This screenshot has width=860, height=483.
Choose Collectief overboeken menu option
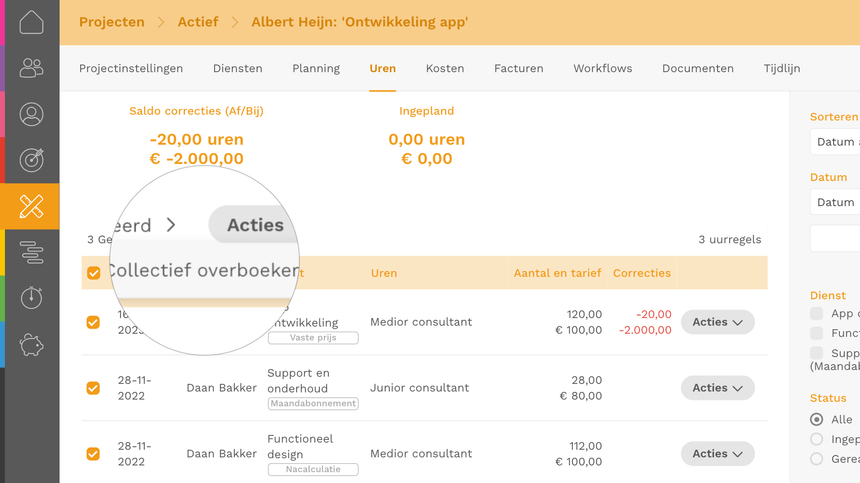[203, 270]
